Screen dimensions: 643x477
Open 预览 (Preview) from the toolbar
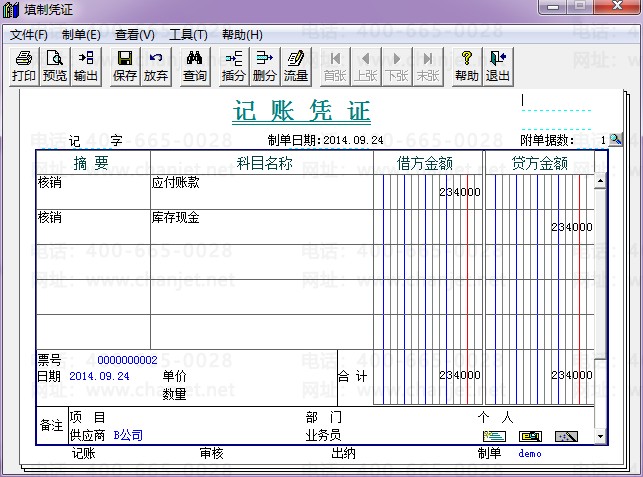pyautogui.click(x=55, y=66)
